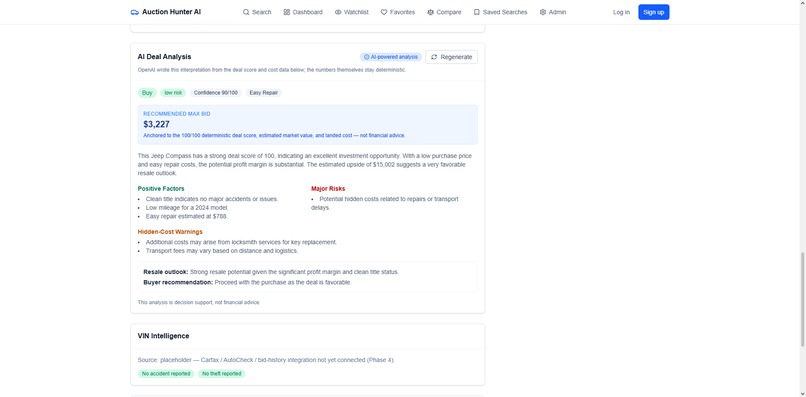Image resolution: width=806 pixels, height=397 pixels.
Task: Click the Buyer recommendation line
Action: (247, 282)
